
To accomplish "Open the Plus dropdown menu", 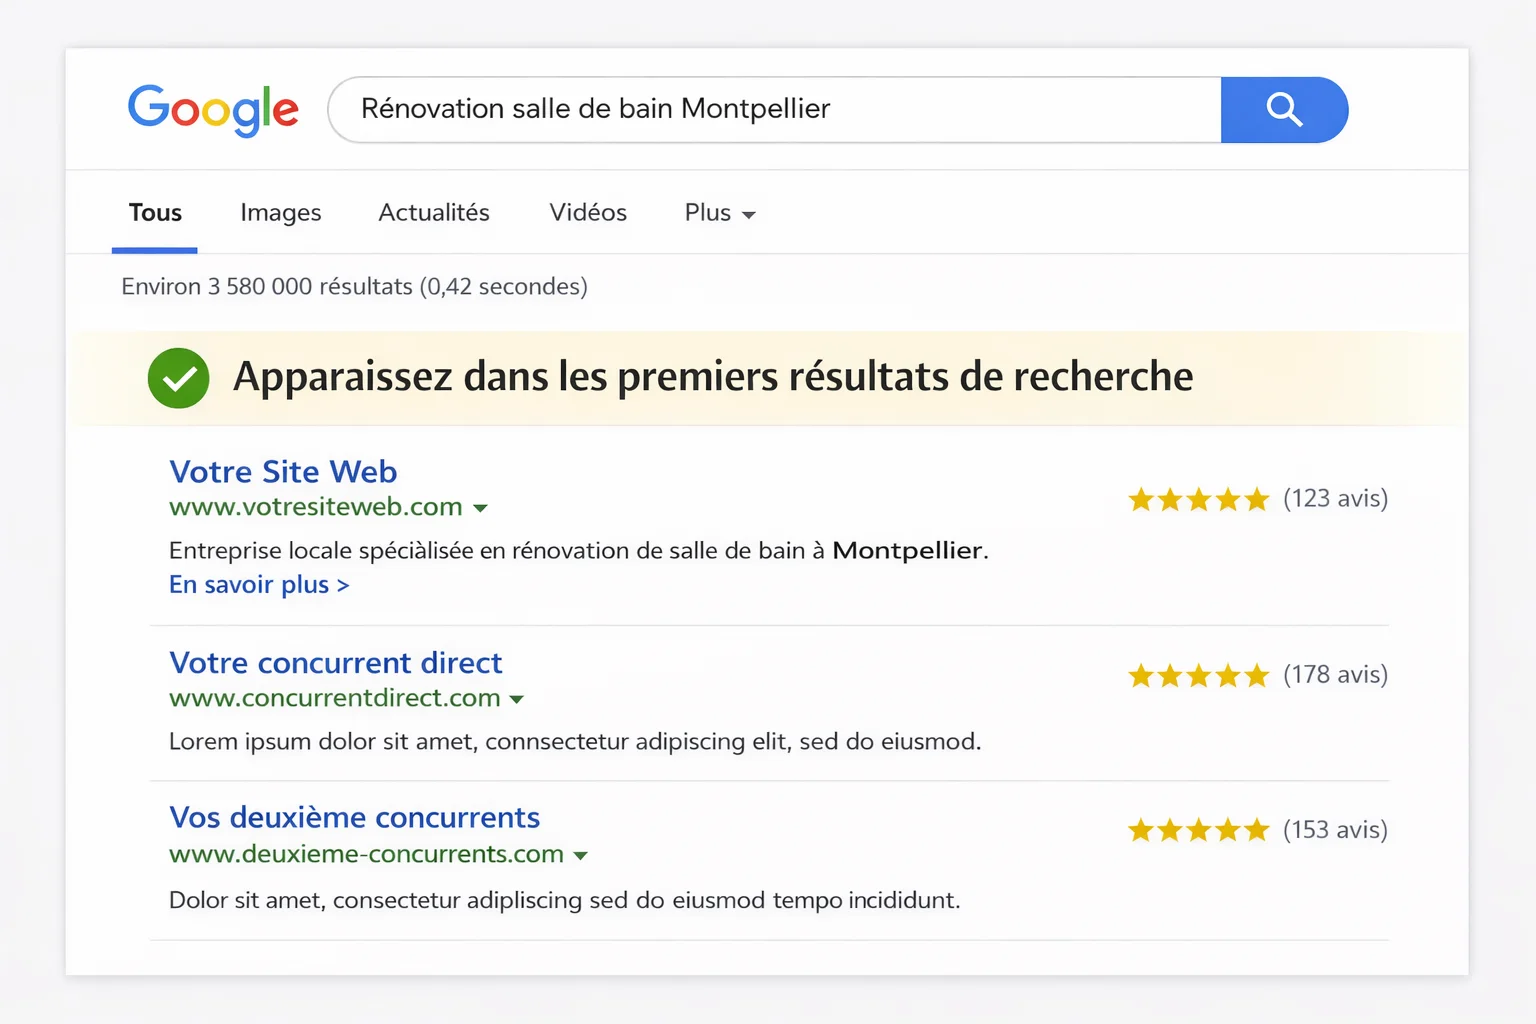I will tap(720, 213).
